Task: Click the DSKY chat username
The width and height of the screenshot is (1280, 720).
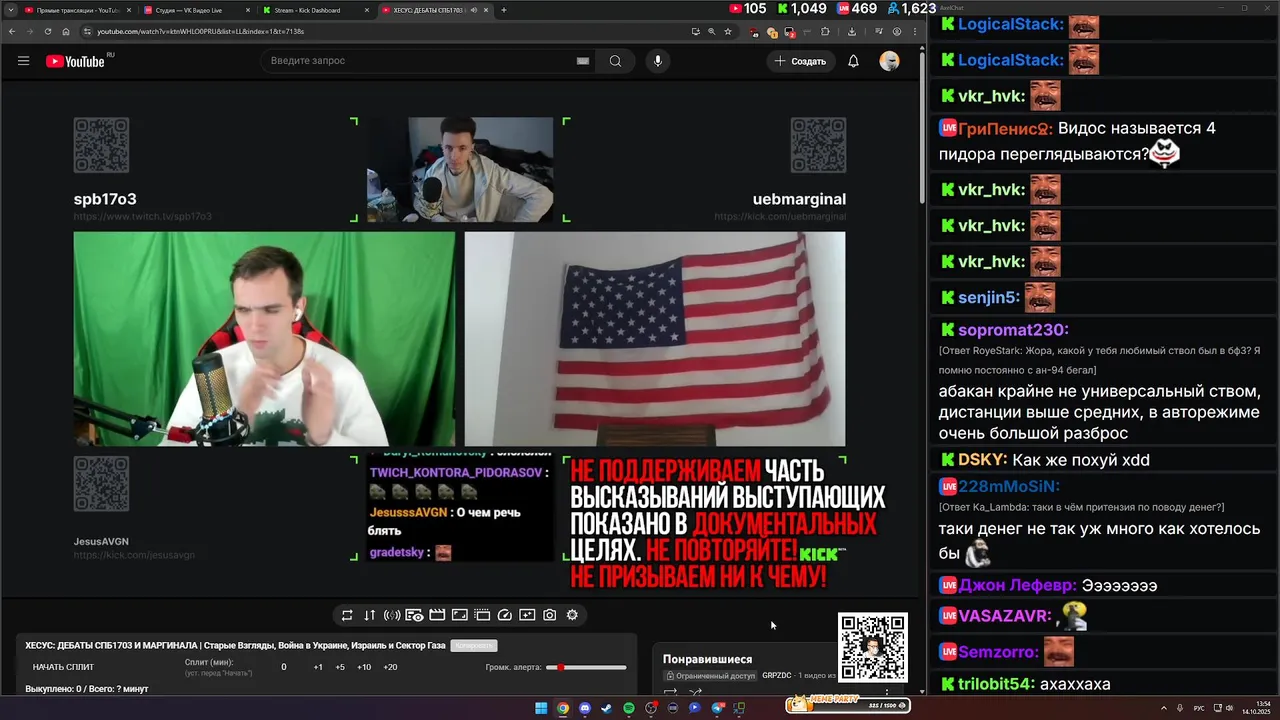Action: 982,460
